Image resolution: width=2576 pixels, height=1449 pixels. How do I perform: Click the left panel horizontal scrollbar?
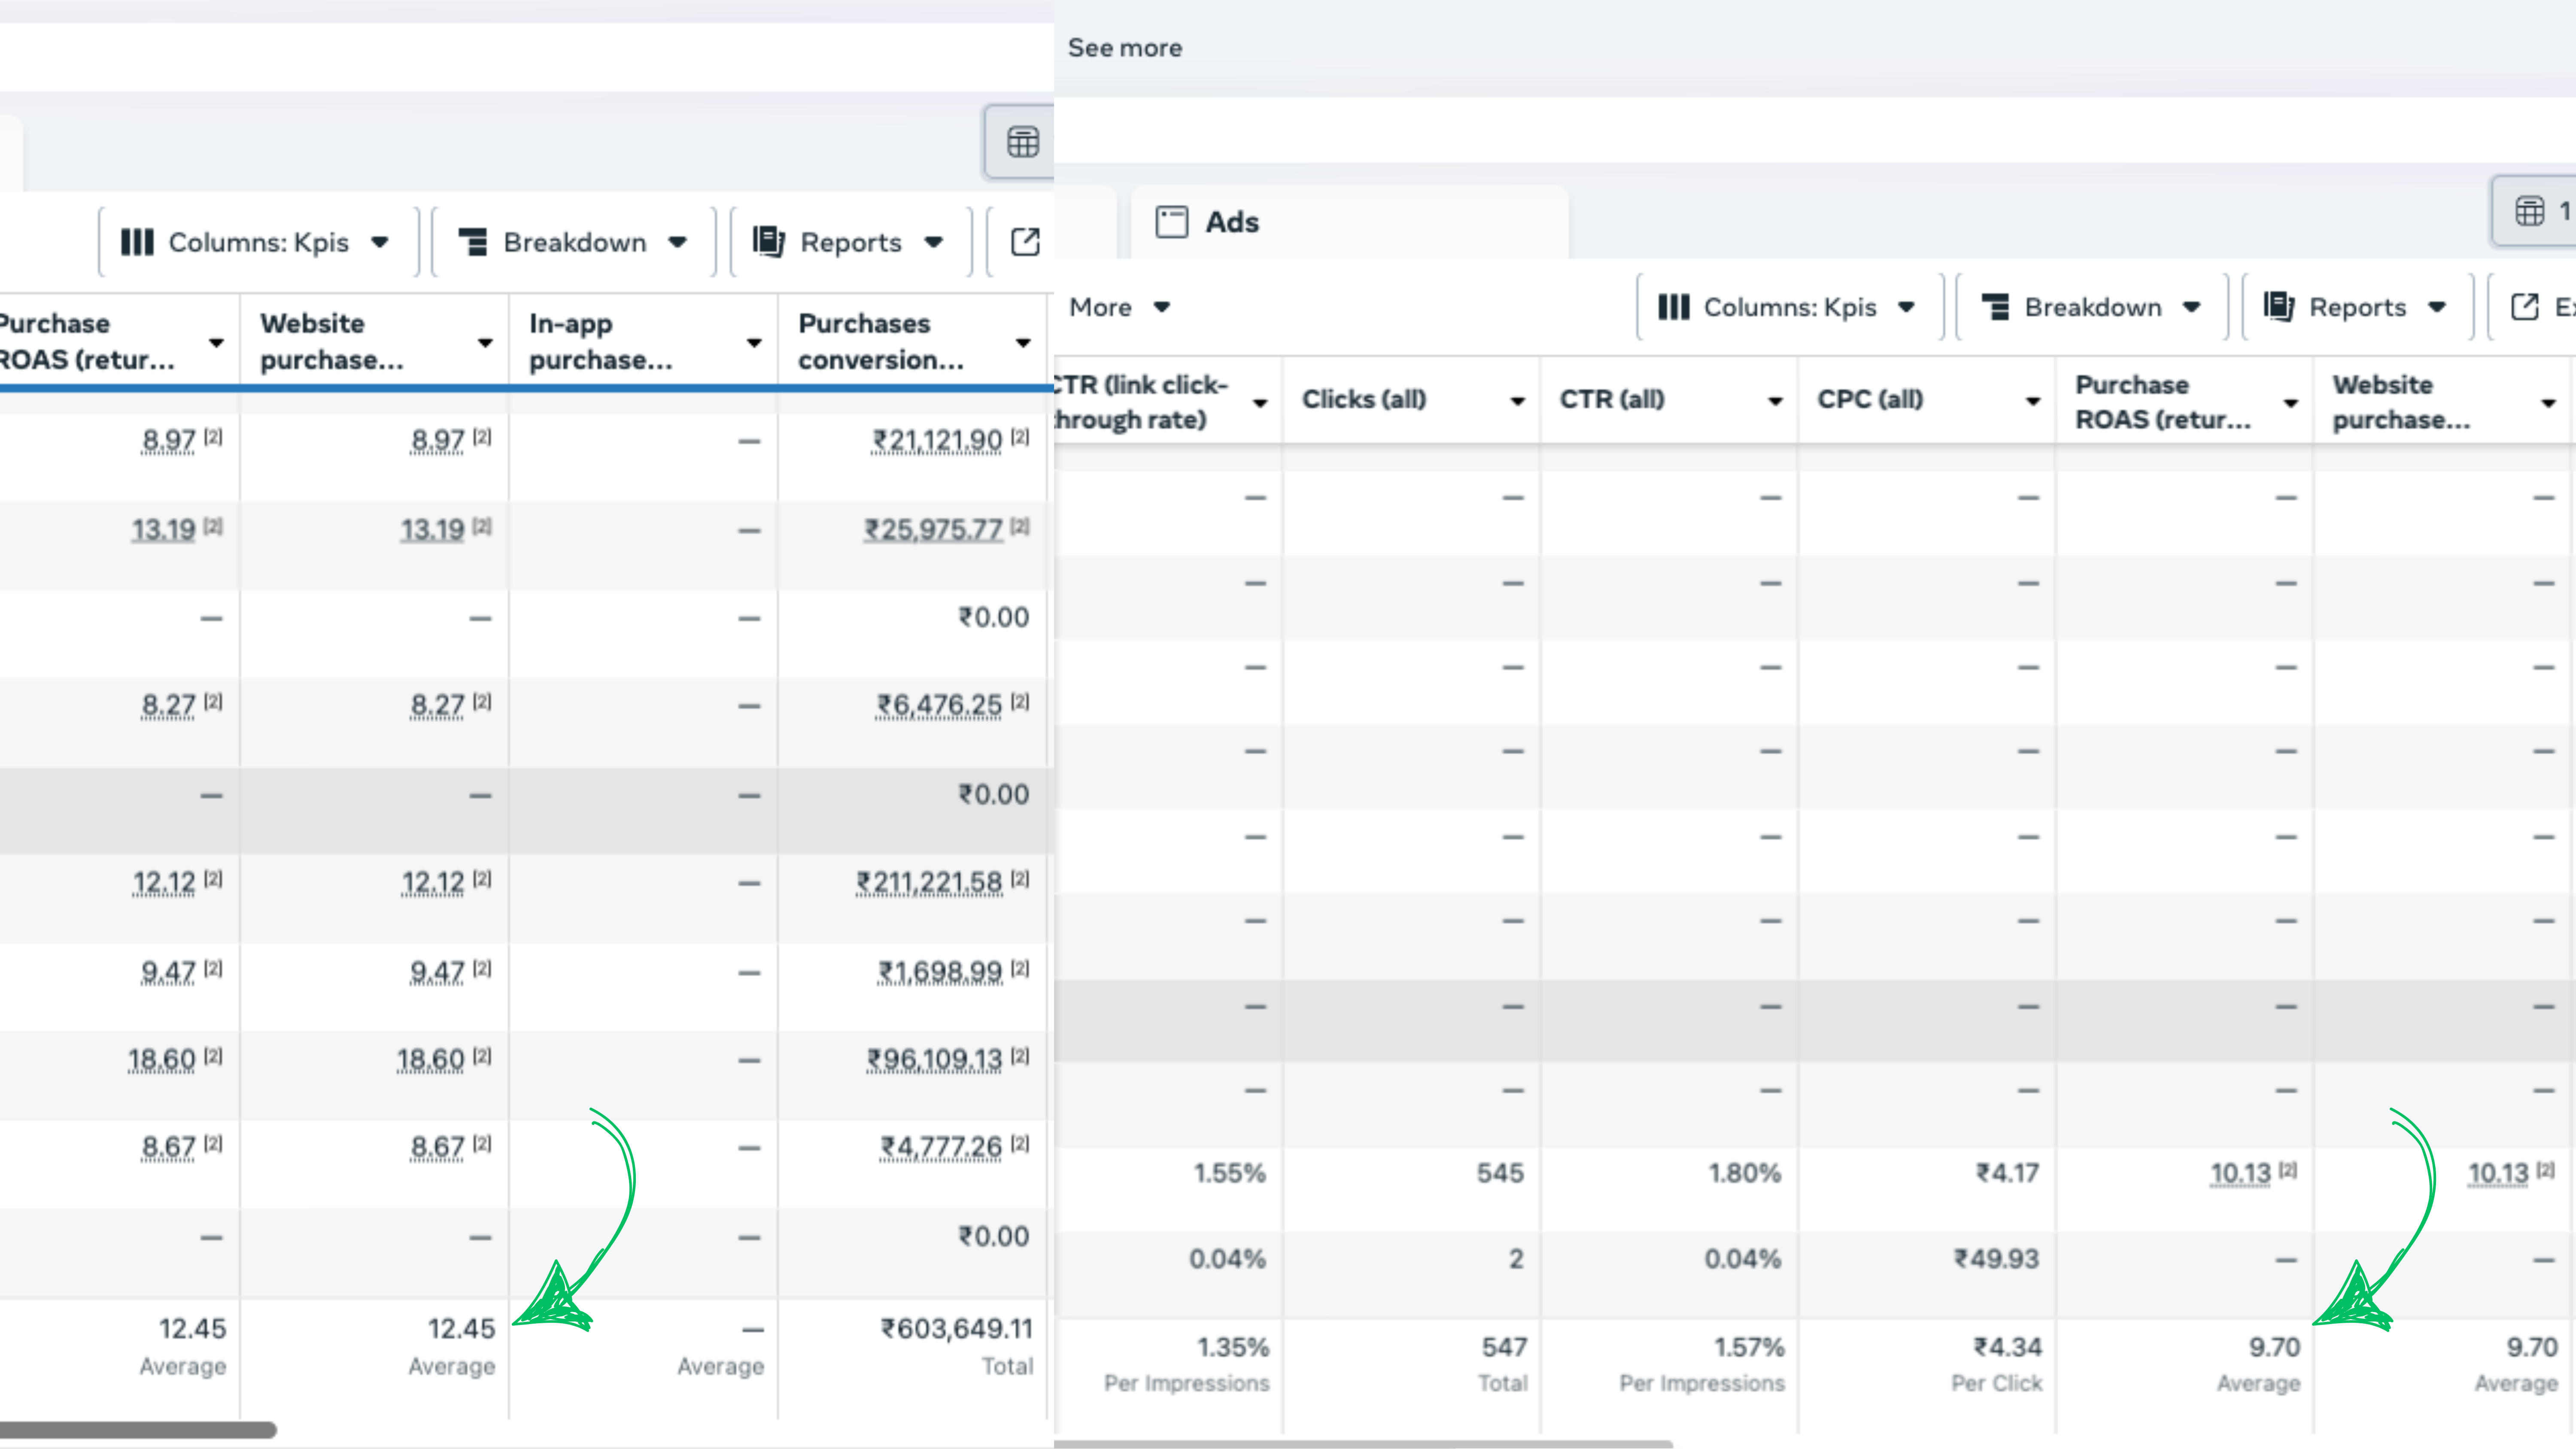click(x=138, y=1430)
